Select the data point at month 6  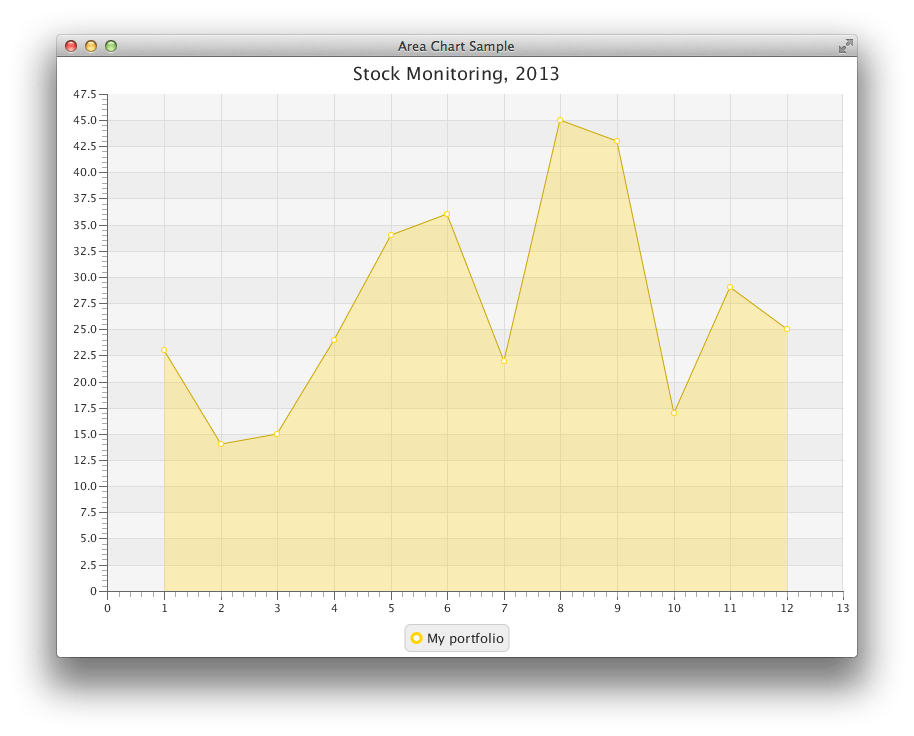[x=447, y=214]
